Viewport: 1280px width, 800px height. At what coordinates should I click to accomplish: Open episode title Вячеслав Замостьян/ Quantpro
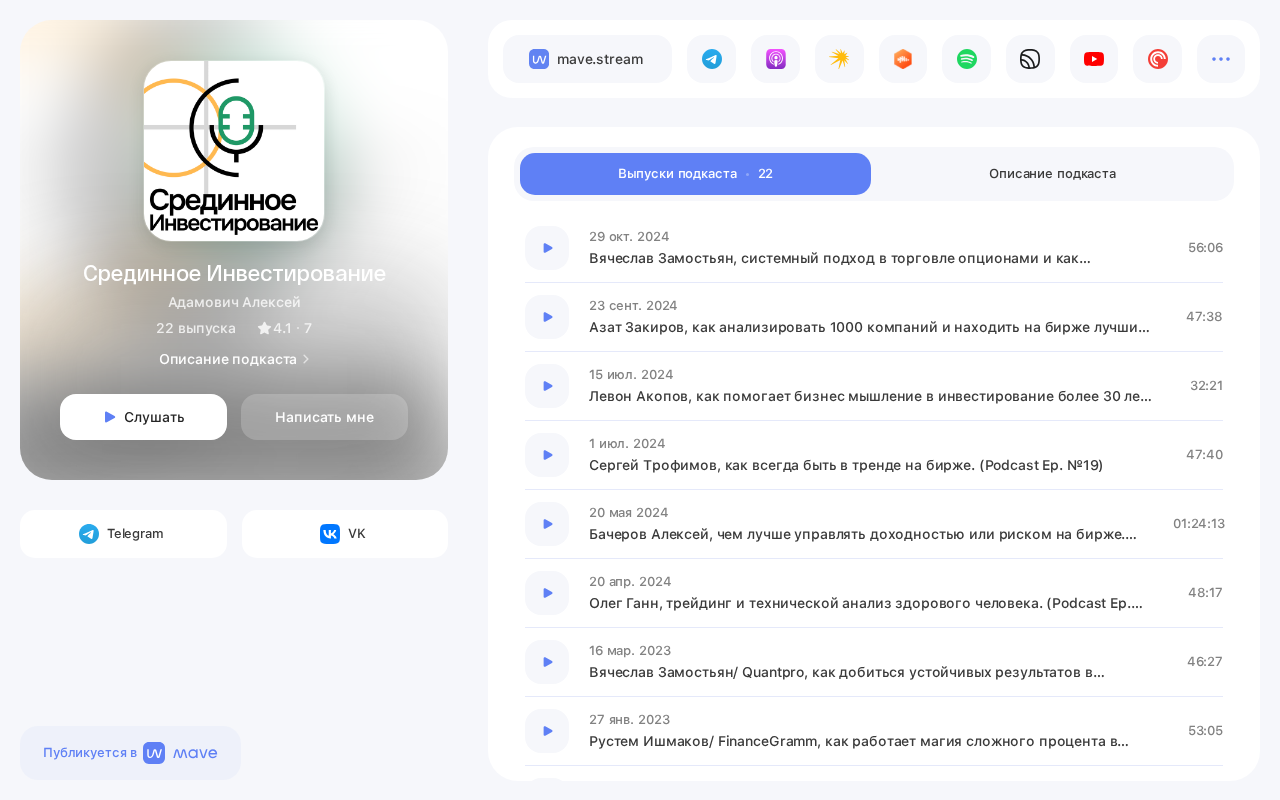click(x=847, y=672)
